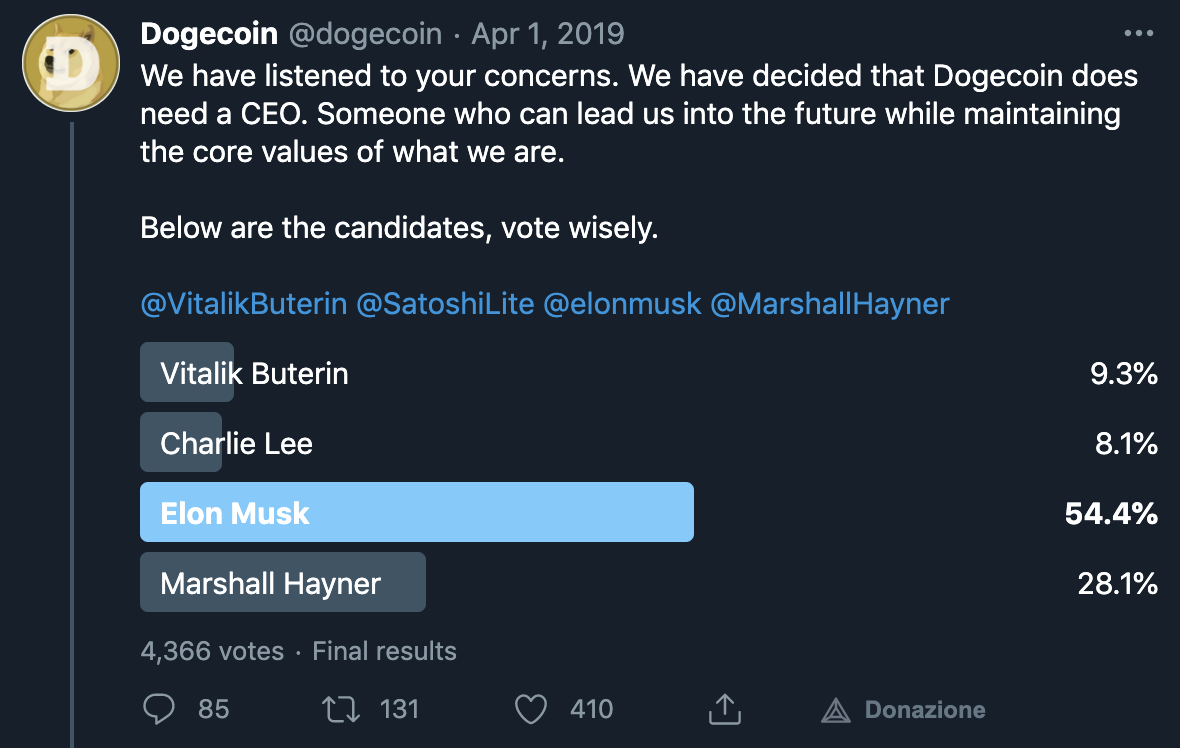Click the Donazione tip icon
The height and width of the screenshot is (748, 1180).
[x=835, y=710]
